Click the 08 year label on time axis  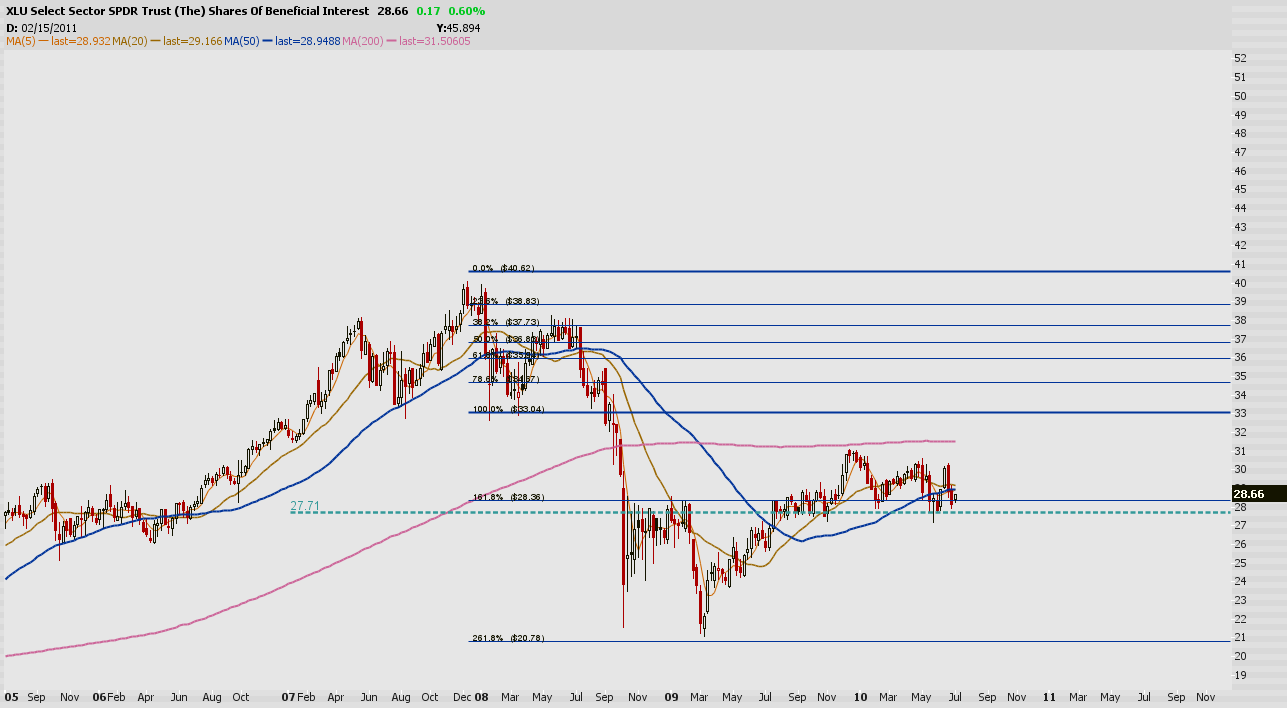point(481,696)
